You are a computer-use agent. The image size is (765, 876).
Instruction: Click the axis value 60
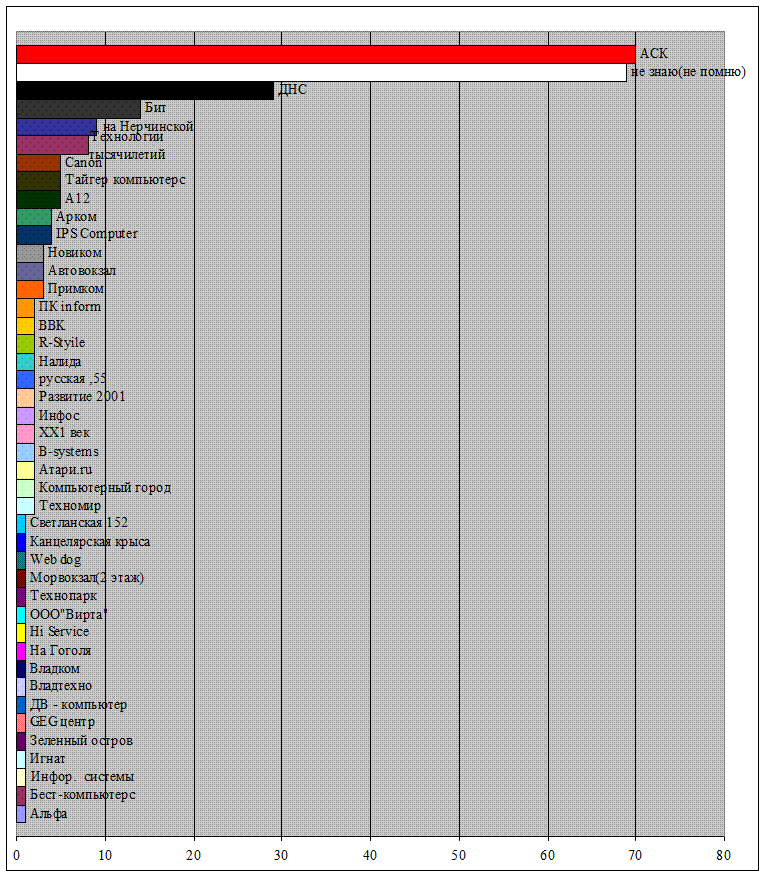[548, 855]
